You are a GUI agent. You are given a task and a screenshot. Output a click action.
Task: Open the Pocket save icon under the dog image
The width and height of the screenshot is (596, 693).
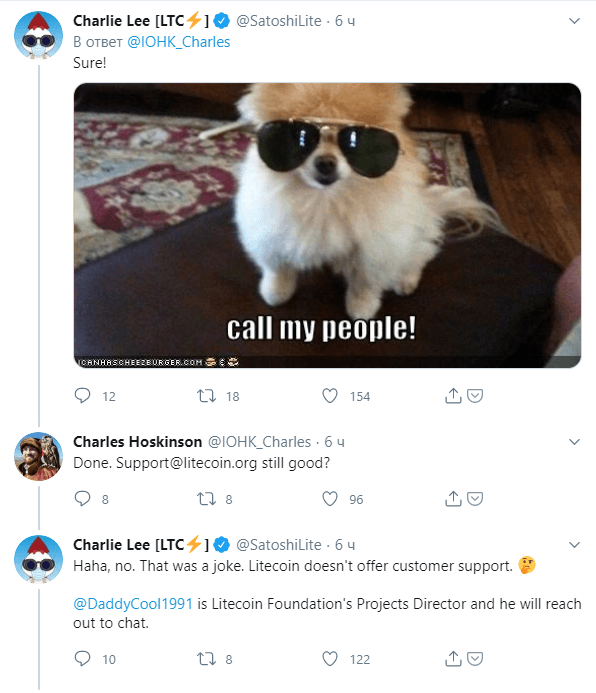(x=475, y=396)
